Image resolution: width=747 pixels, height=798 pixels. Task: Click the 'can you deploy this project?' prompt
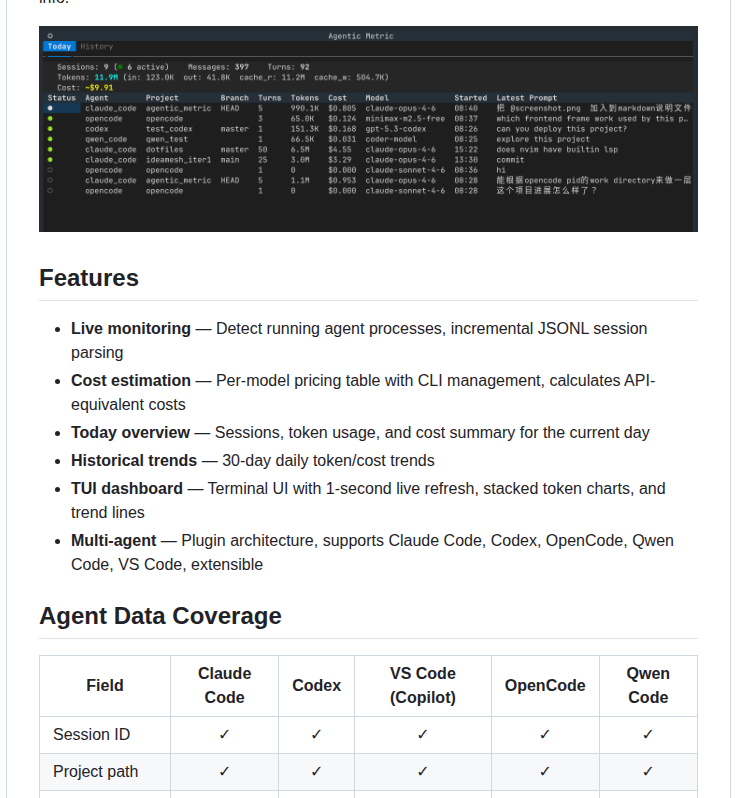(562, 129)
